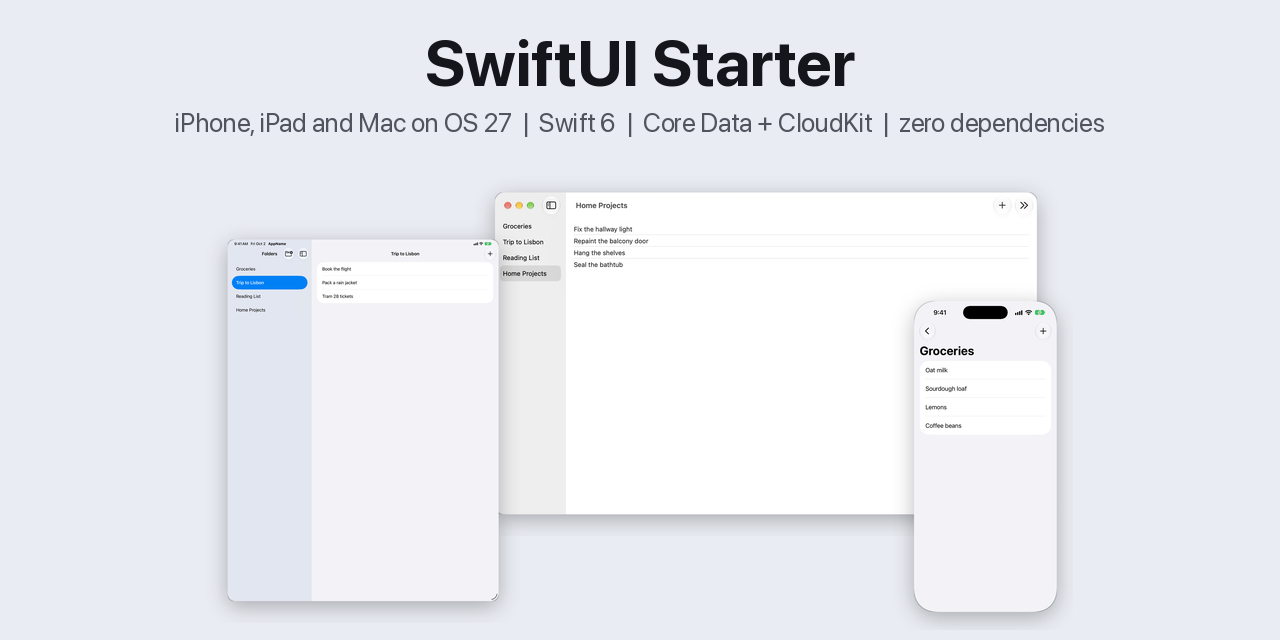Click the 'Trip to Lisbon' title on iPad
The height and width of the screenshot is (640, 1280).
(405, 254)
